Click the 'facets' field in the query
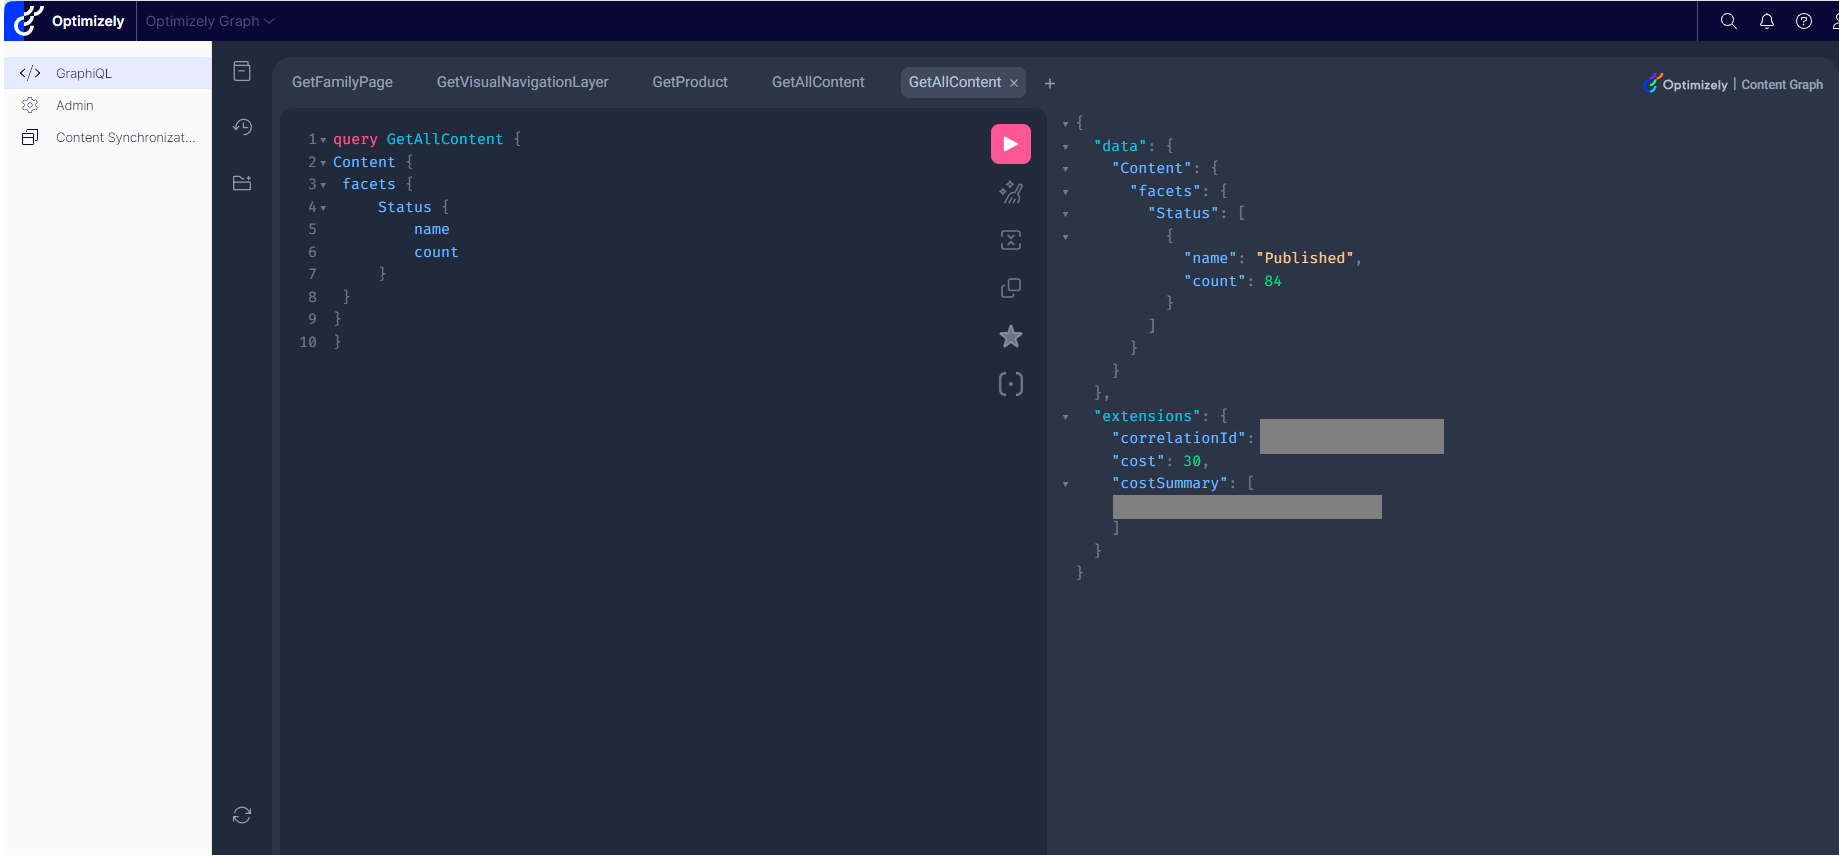Viewport: 1839px width, 855px height. point(369,184)
